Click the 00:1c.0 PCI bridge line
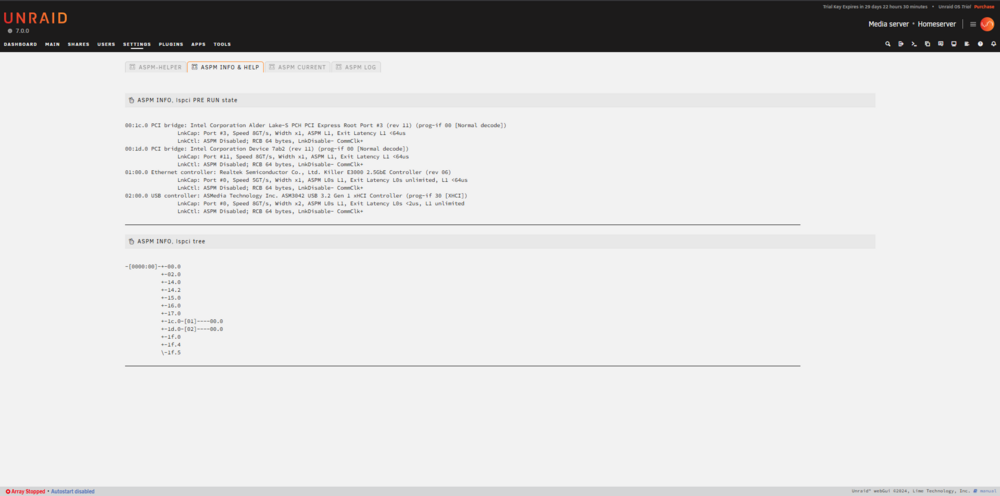The image size is (1000, 496). (x=316, y=126)
